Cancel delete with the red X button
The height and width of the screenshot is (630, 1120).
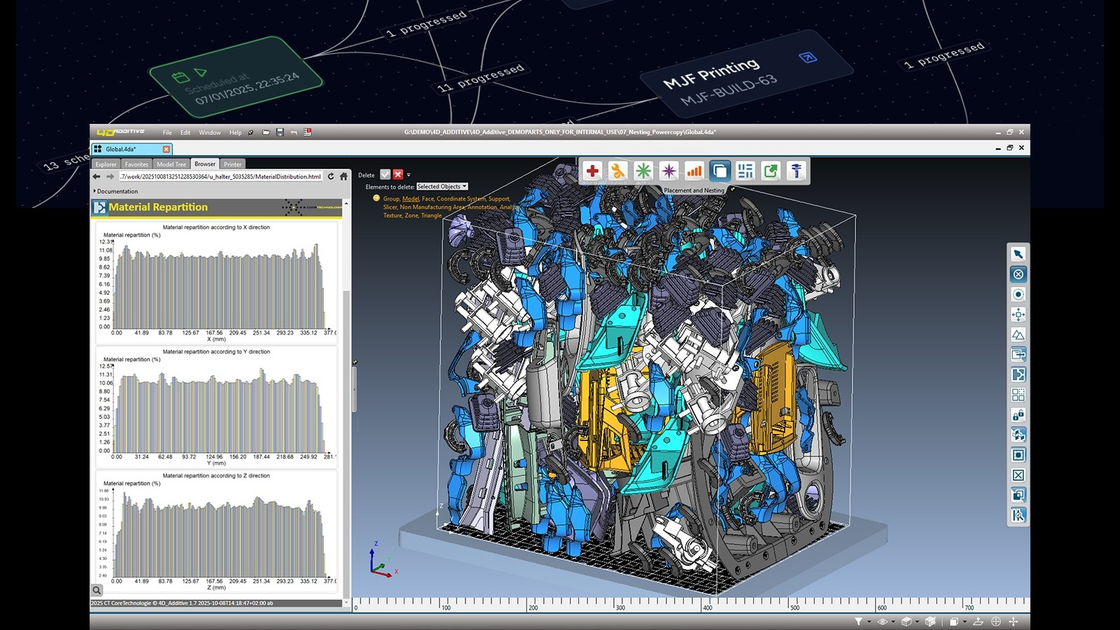click(x=398, y=175)
